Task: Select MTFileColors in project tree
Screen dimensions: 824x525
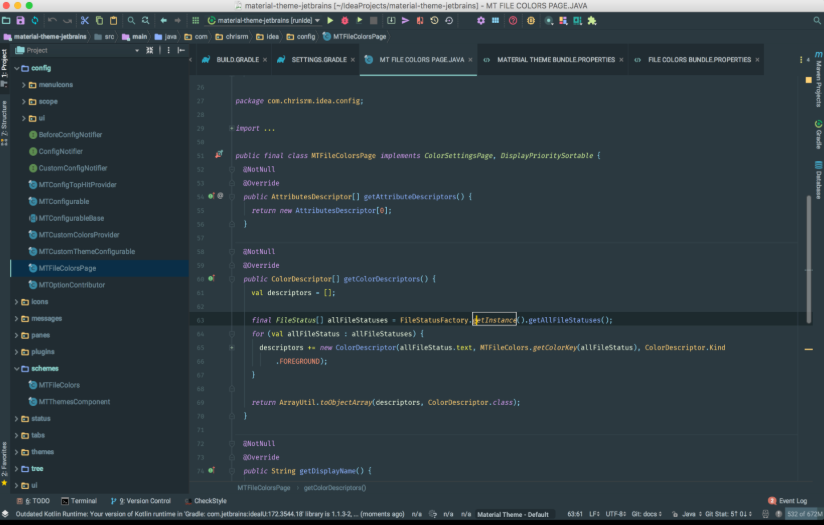Action: pos(59,385)
